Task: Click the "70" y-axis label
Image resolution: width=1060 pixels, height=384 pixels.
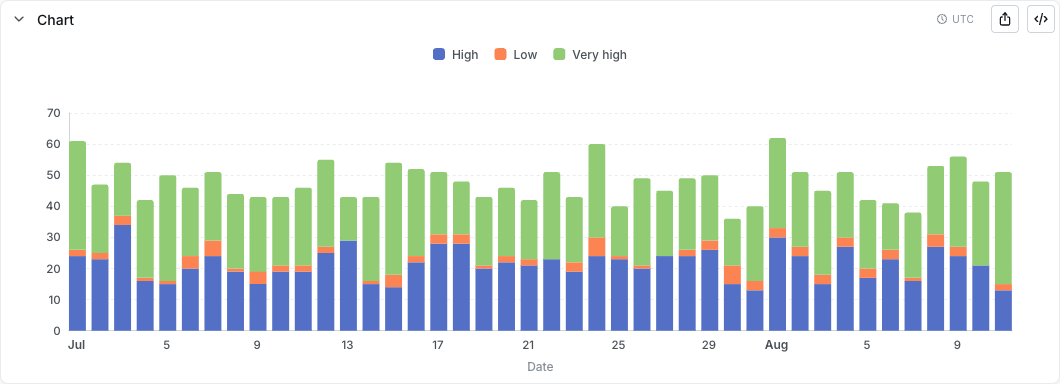Action: 54,113
